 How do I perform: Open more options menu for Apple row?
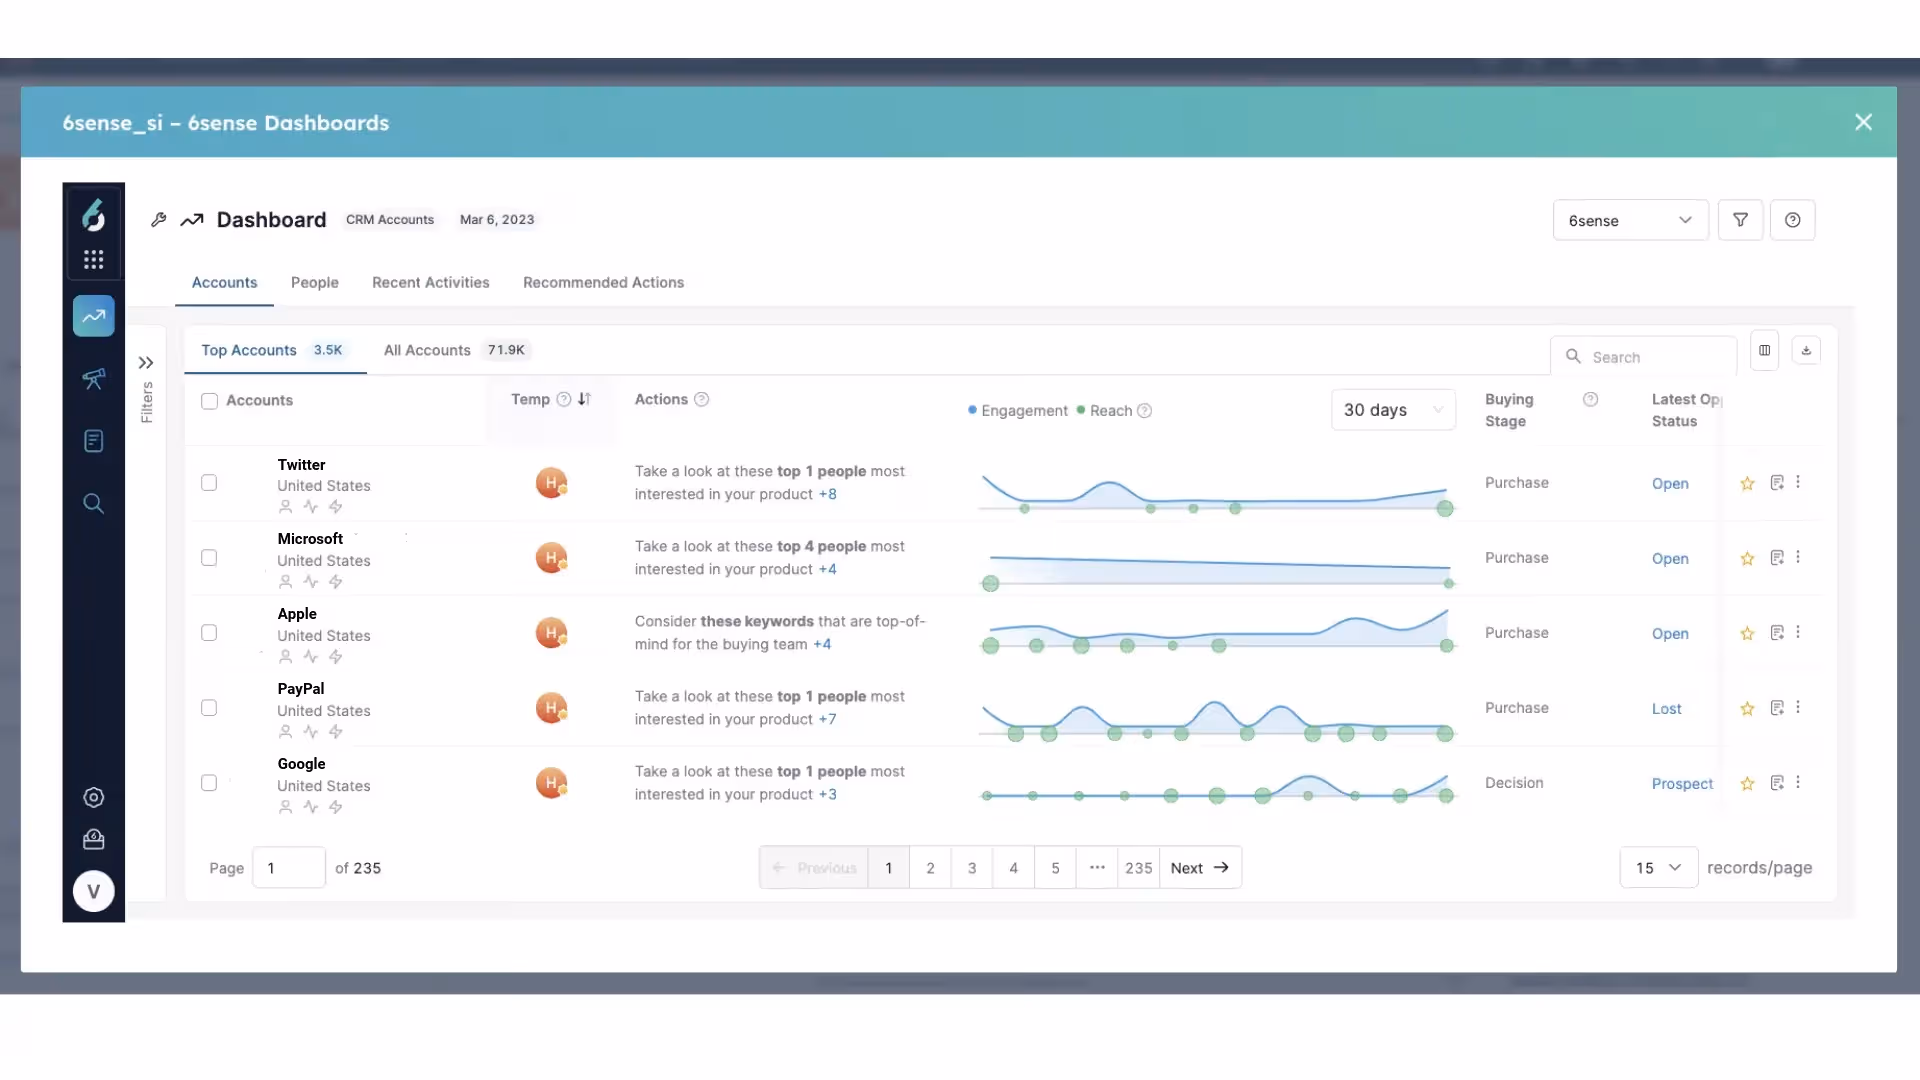coord(1798,632)
